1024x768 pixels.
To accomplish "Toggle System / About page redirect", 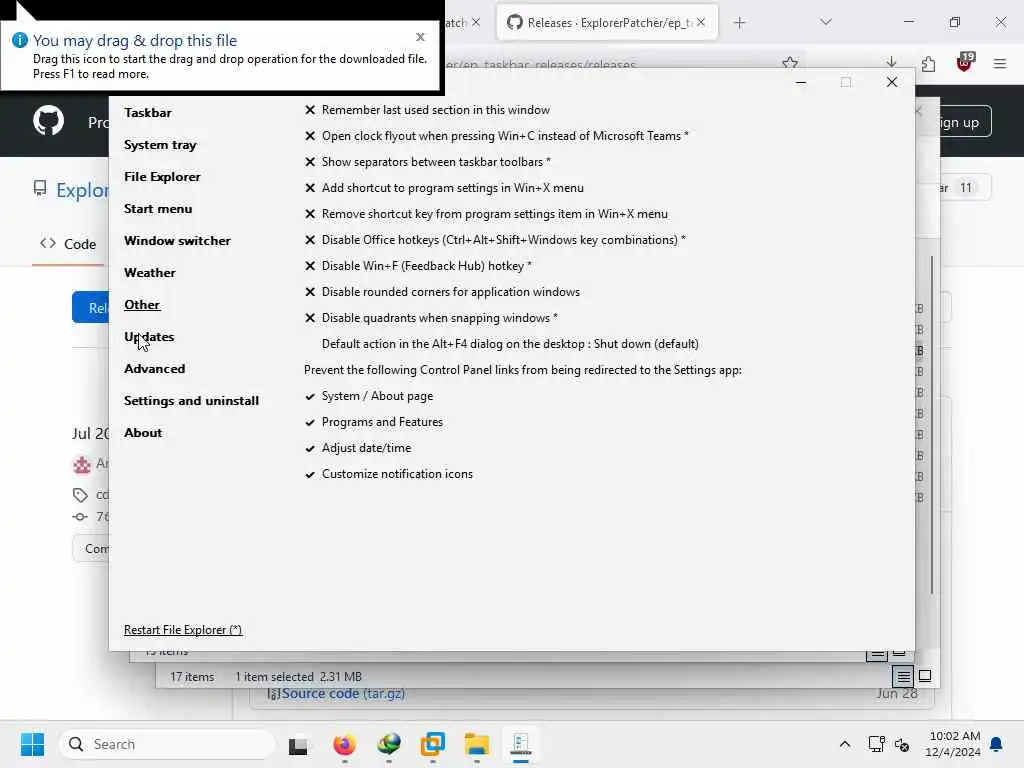I will (x=369, y=396).
